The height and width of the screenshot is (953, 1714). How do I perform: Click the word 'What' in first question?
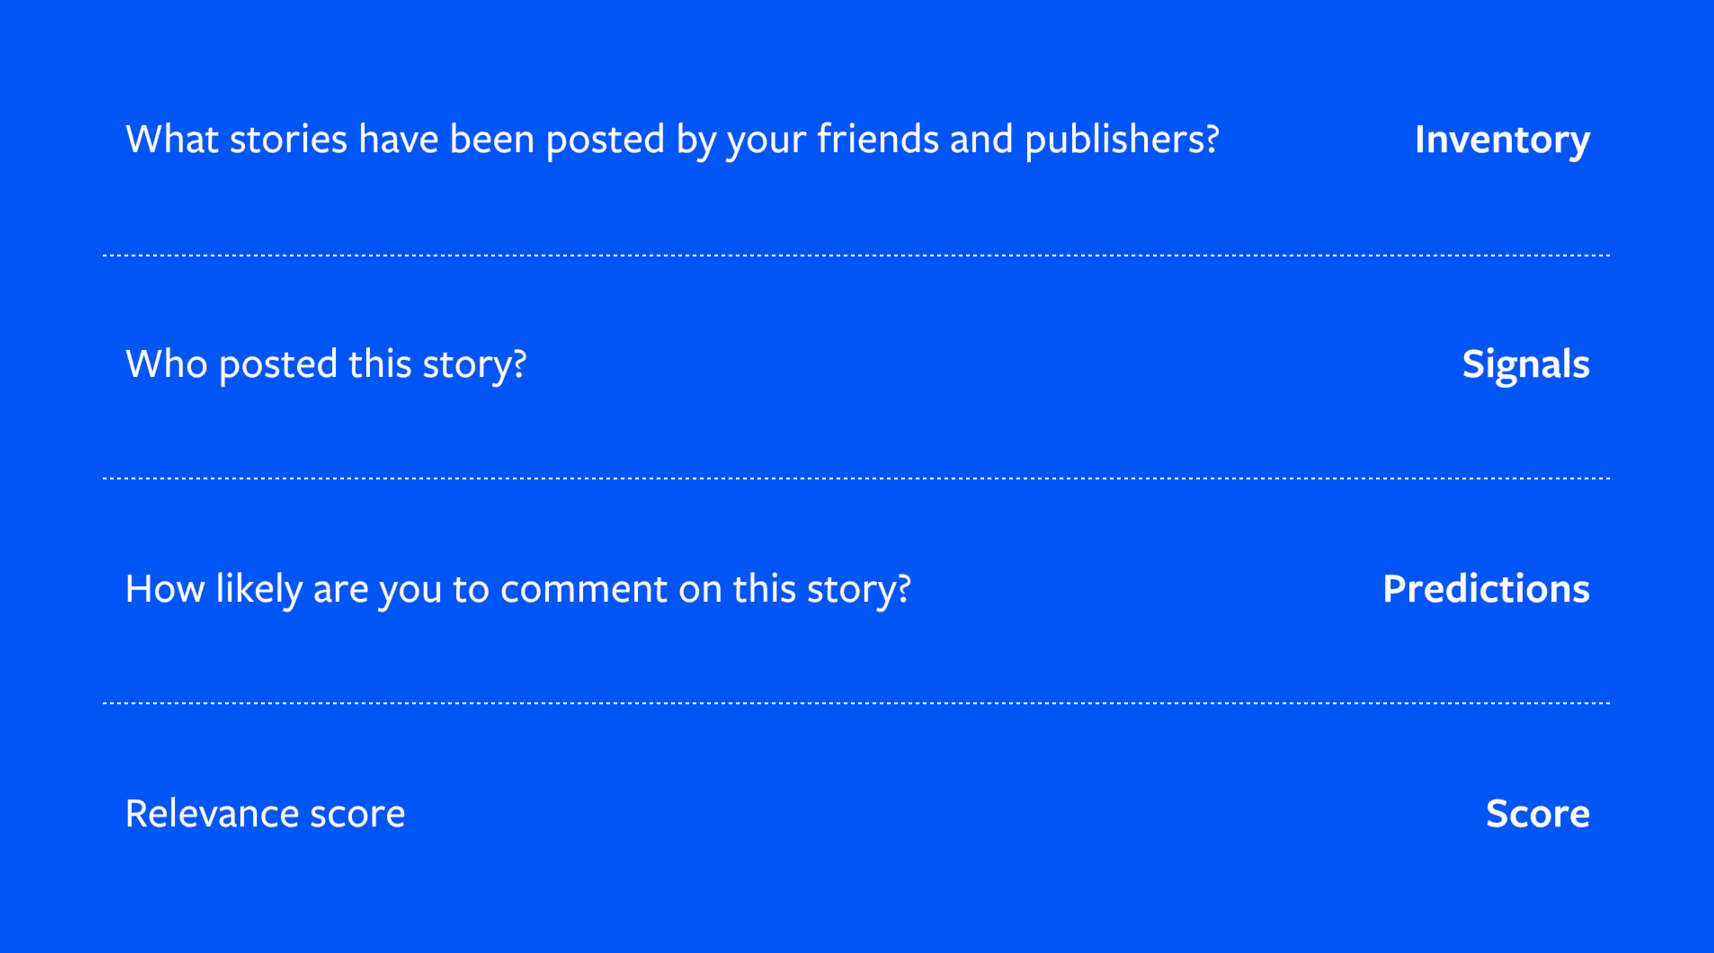[x=172, y=139]
